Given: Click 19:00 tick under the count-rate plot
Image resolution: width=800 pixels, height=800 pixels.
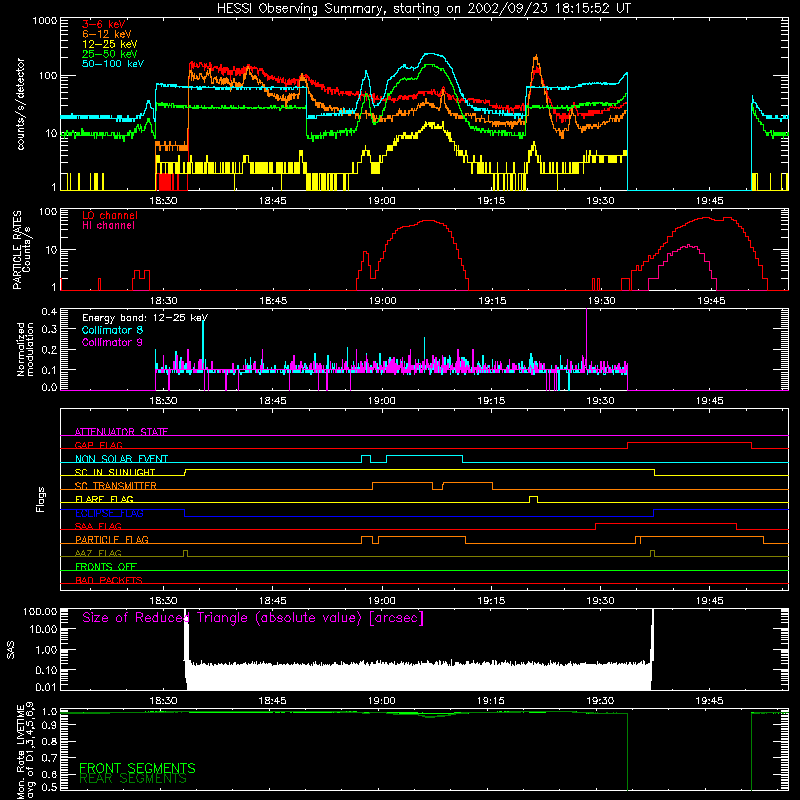Looking at the screenshot, I should point(382,201).
